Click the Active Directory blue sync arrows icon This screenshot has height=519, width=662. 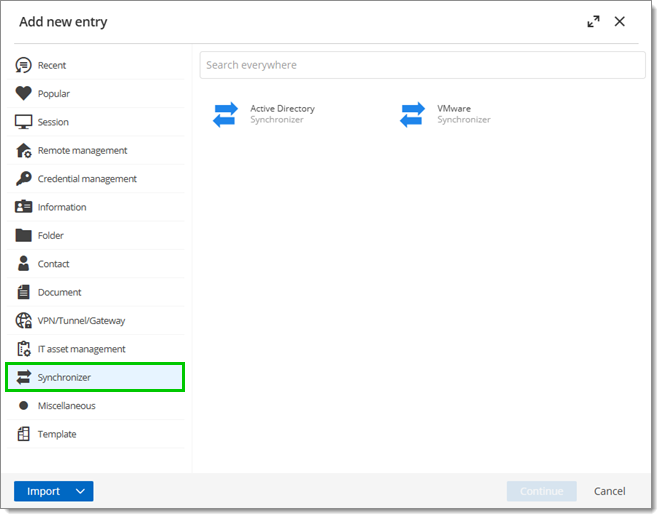point(225,114)
